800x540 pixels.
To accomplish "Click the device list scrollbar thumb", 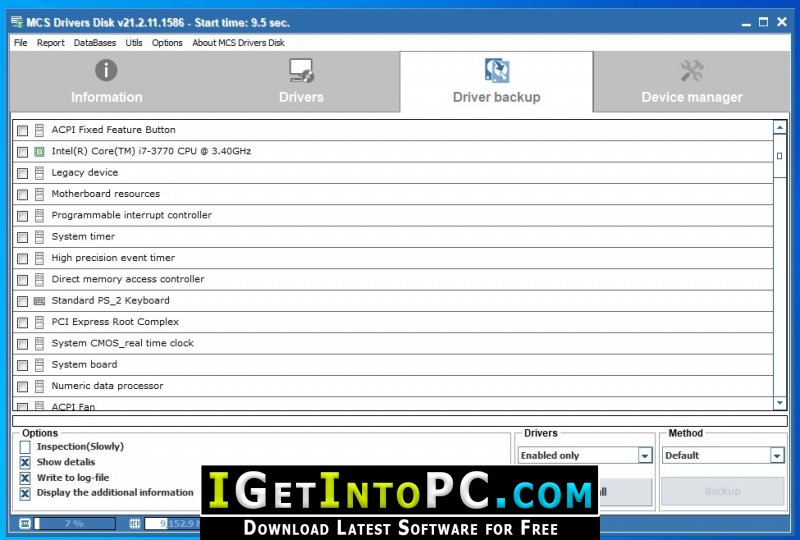I will [780, 156].
